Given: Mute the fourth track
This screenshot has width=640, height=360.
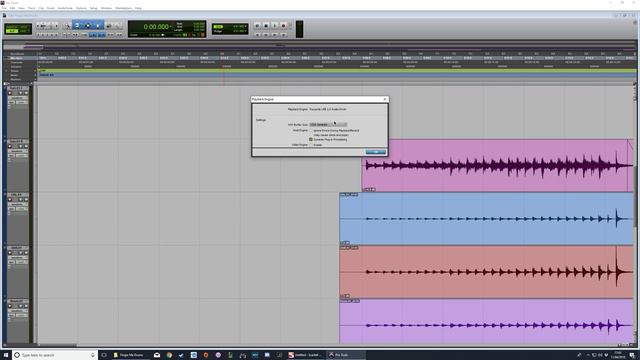Looking at the screenshot, I should click(x=26, y=253).
